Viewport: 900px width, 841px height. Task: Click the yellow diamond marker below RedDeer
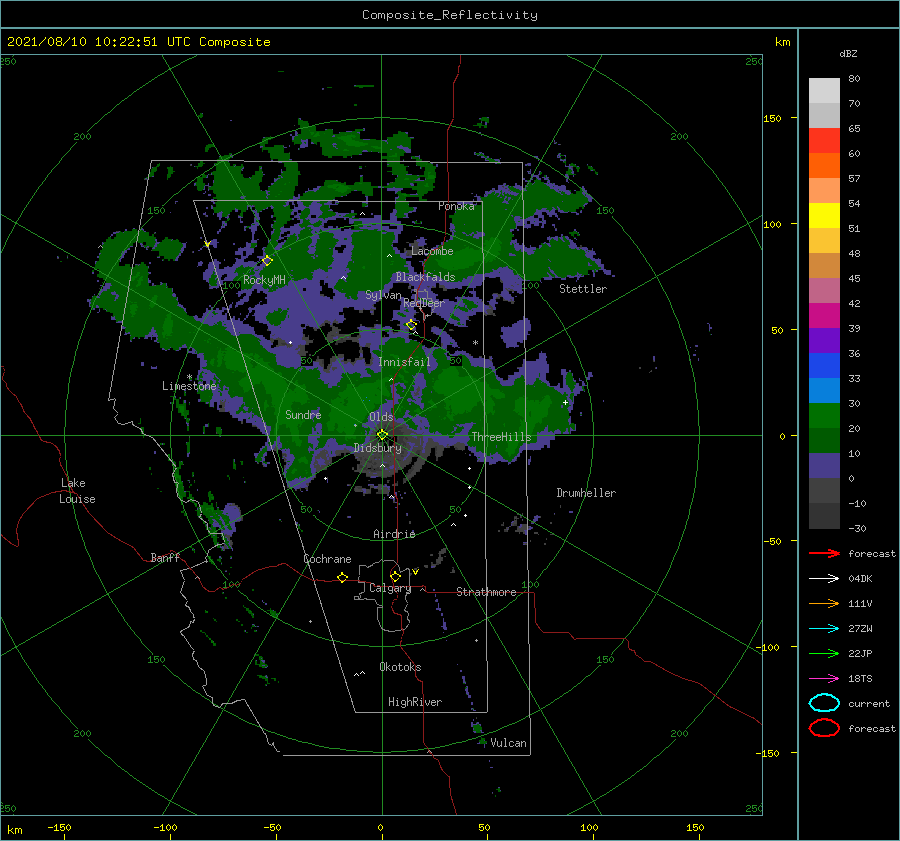(411, 325)
